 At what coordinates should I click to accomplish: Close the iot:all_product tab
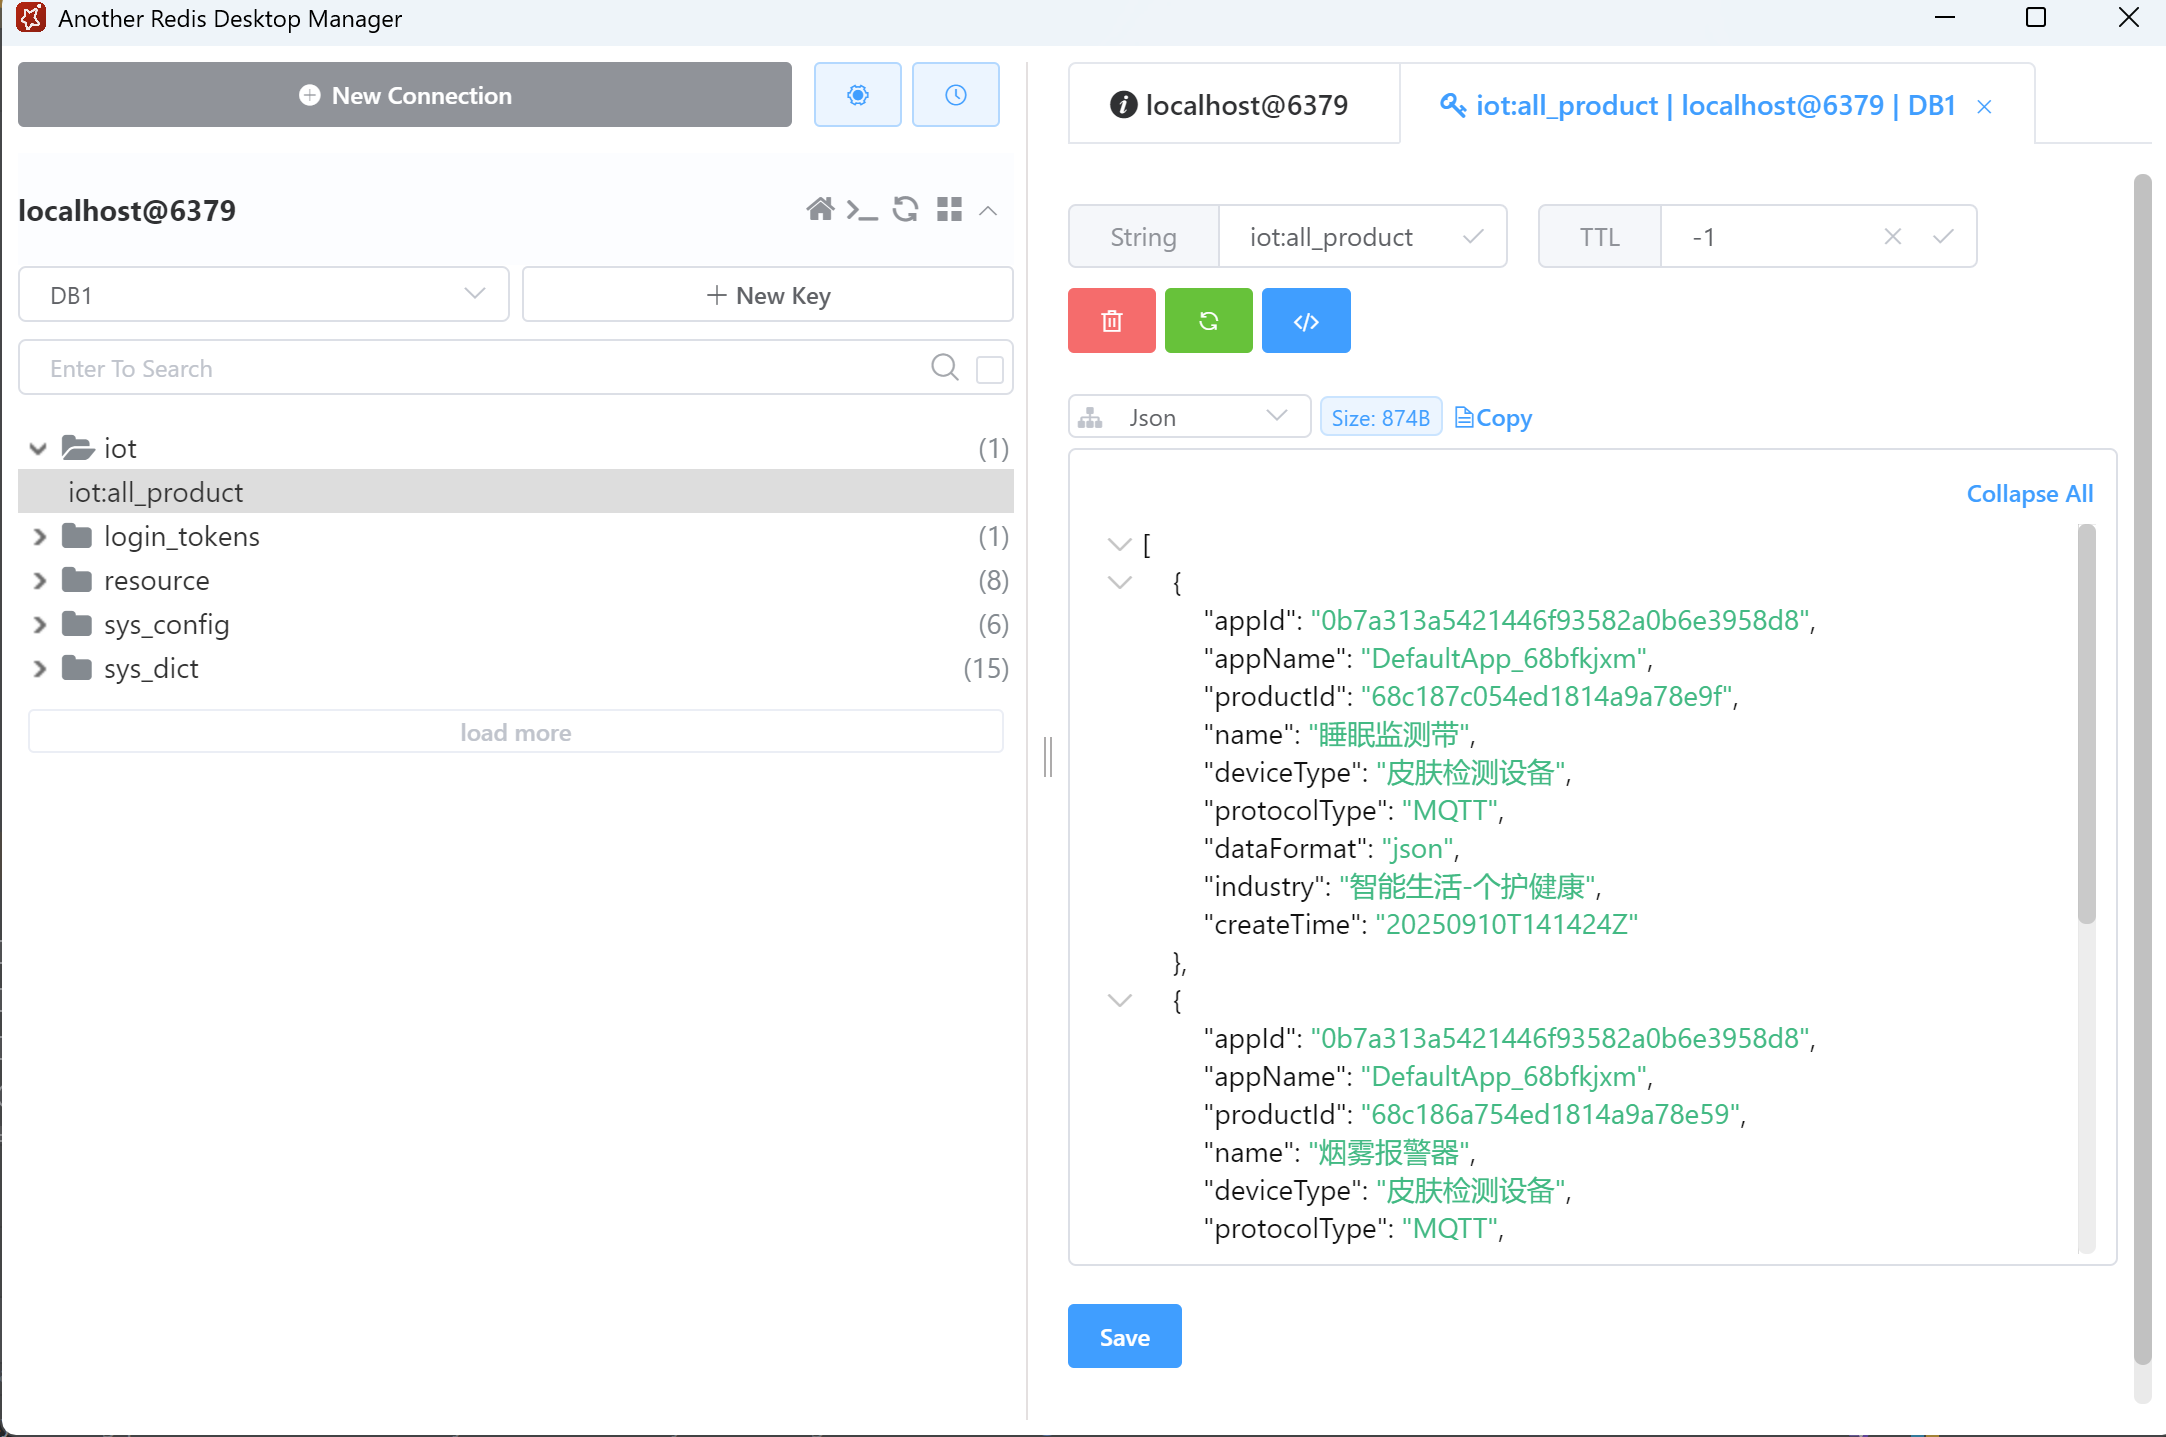[1984, 106]
